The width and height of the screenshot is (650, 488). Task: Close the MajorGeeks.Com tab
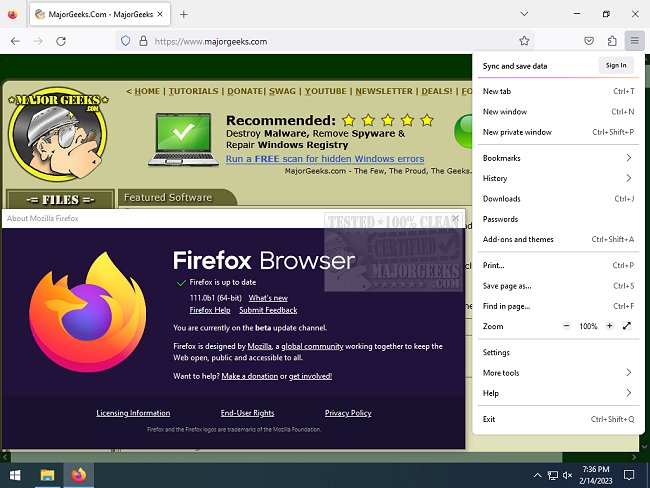tap(160, 14)
